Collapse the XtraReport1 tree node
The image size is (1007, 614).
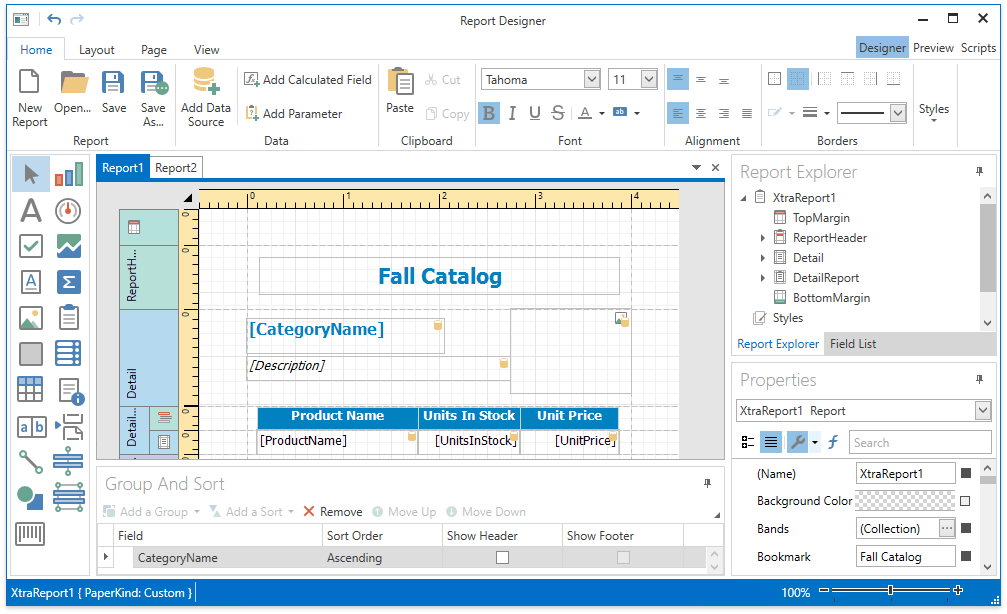click(744, 198)
